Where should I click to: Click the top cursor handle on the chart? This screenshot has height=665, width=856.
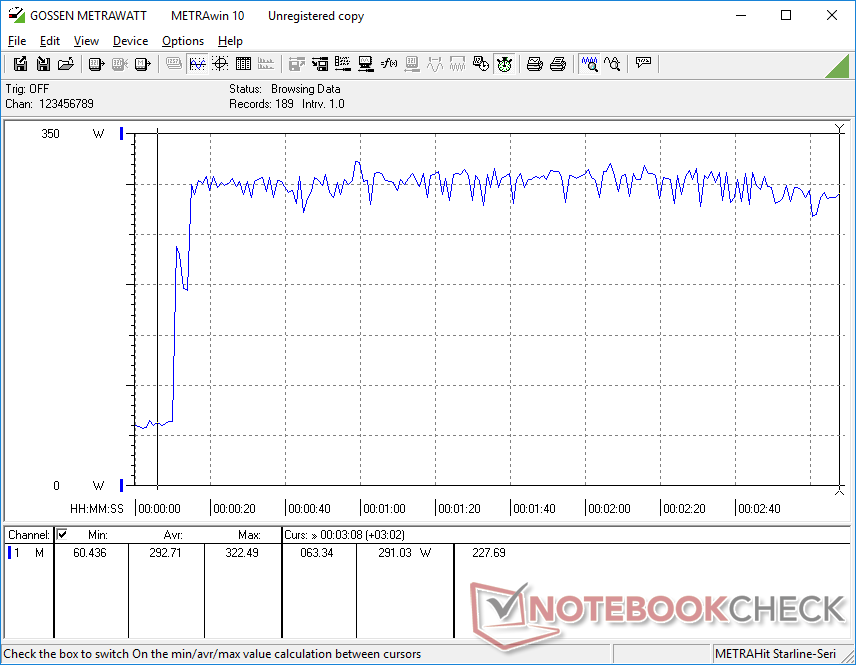840,128
